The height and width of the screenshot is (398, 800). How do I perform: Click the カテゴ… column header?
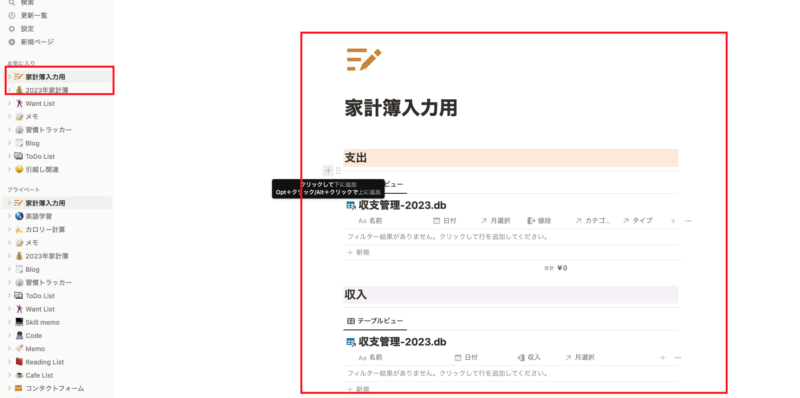coord(593,221)
